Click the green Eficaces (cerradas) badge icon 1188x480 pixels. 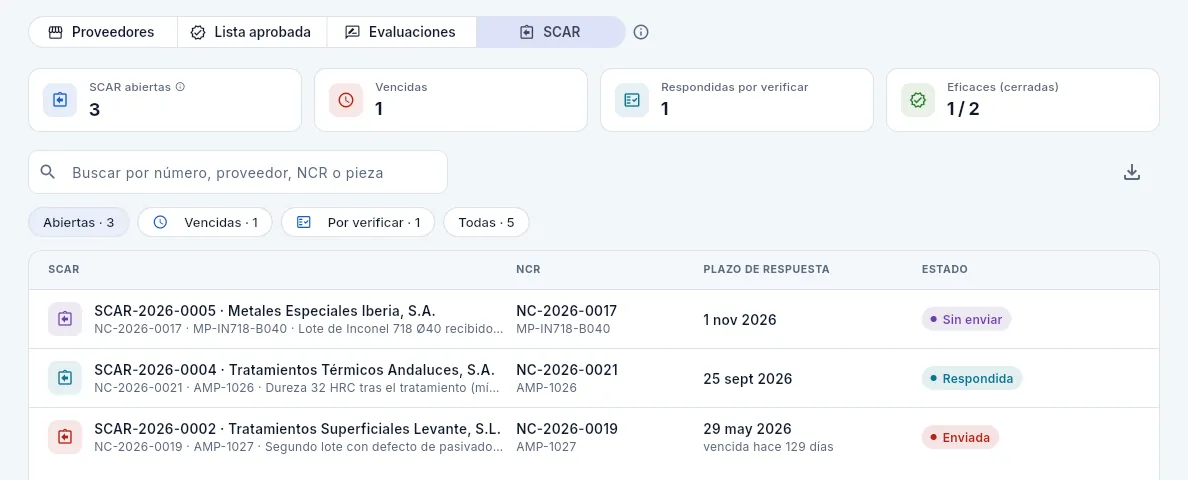pyautogui.click(x=918, y=100)
